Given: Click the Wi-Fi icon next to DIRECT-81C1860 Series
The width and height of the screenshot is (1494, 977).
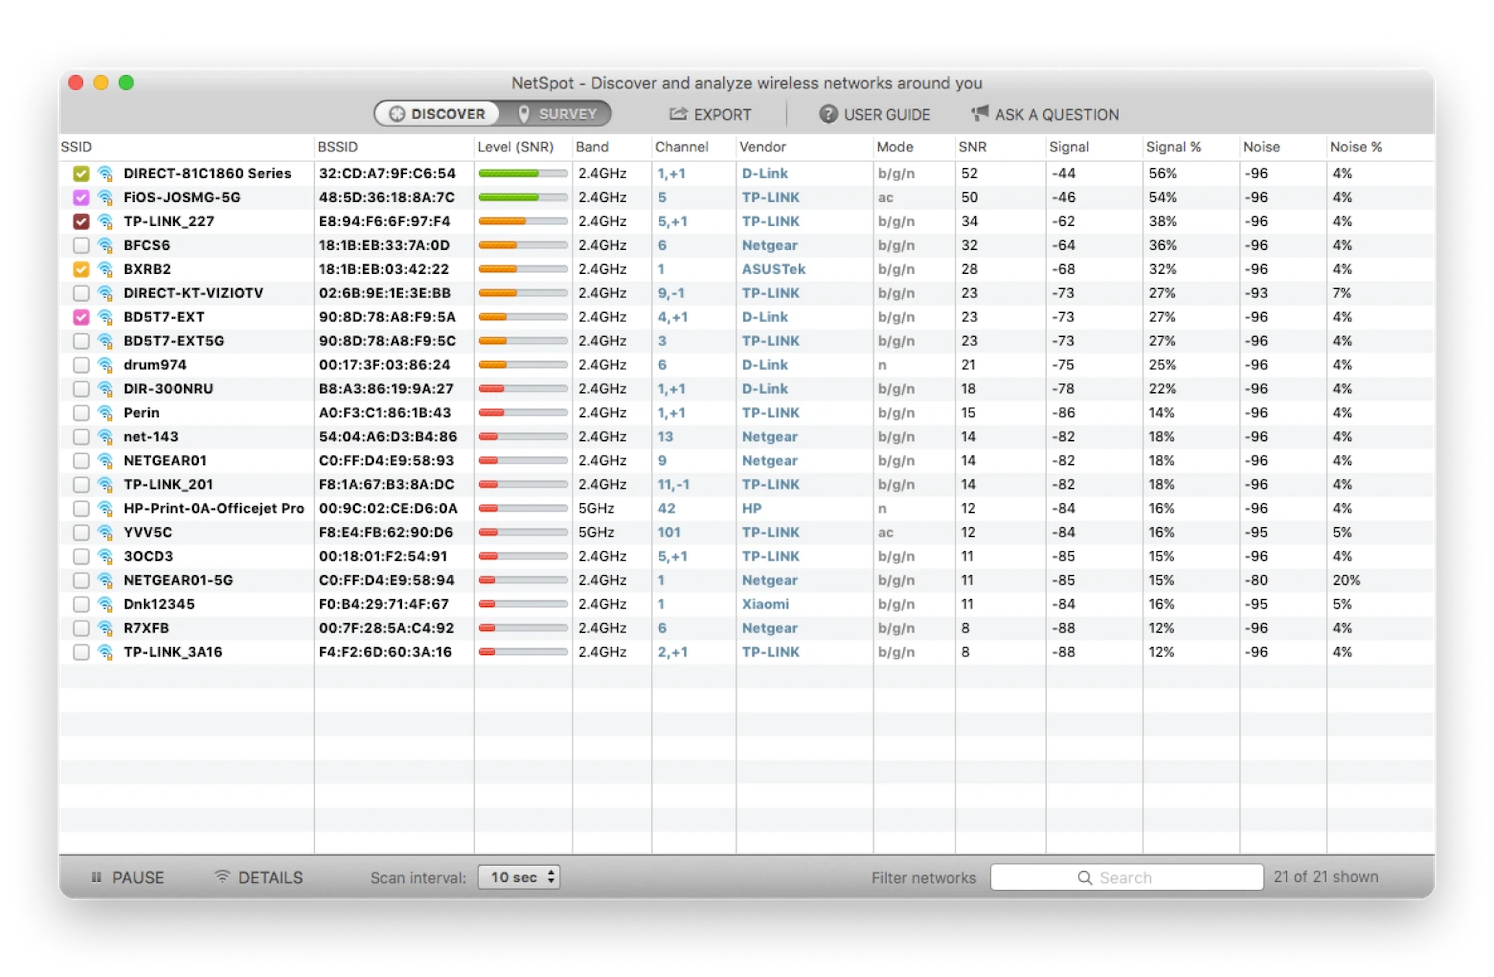Looking at the screenshot, I should click(x=105, y=174).
